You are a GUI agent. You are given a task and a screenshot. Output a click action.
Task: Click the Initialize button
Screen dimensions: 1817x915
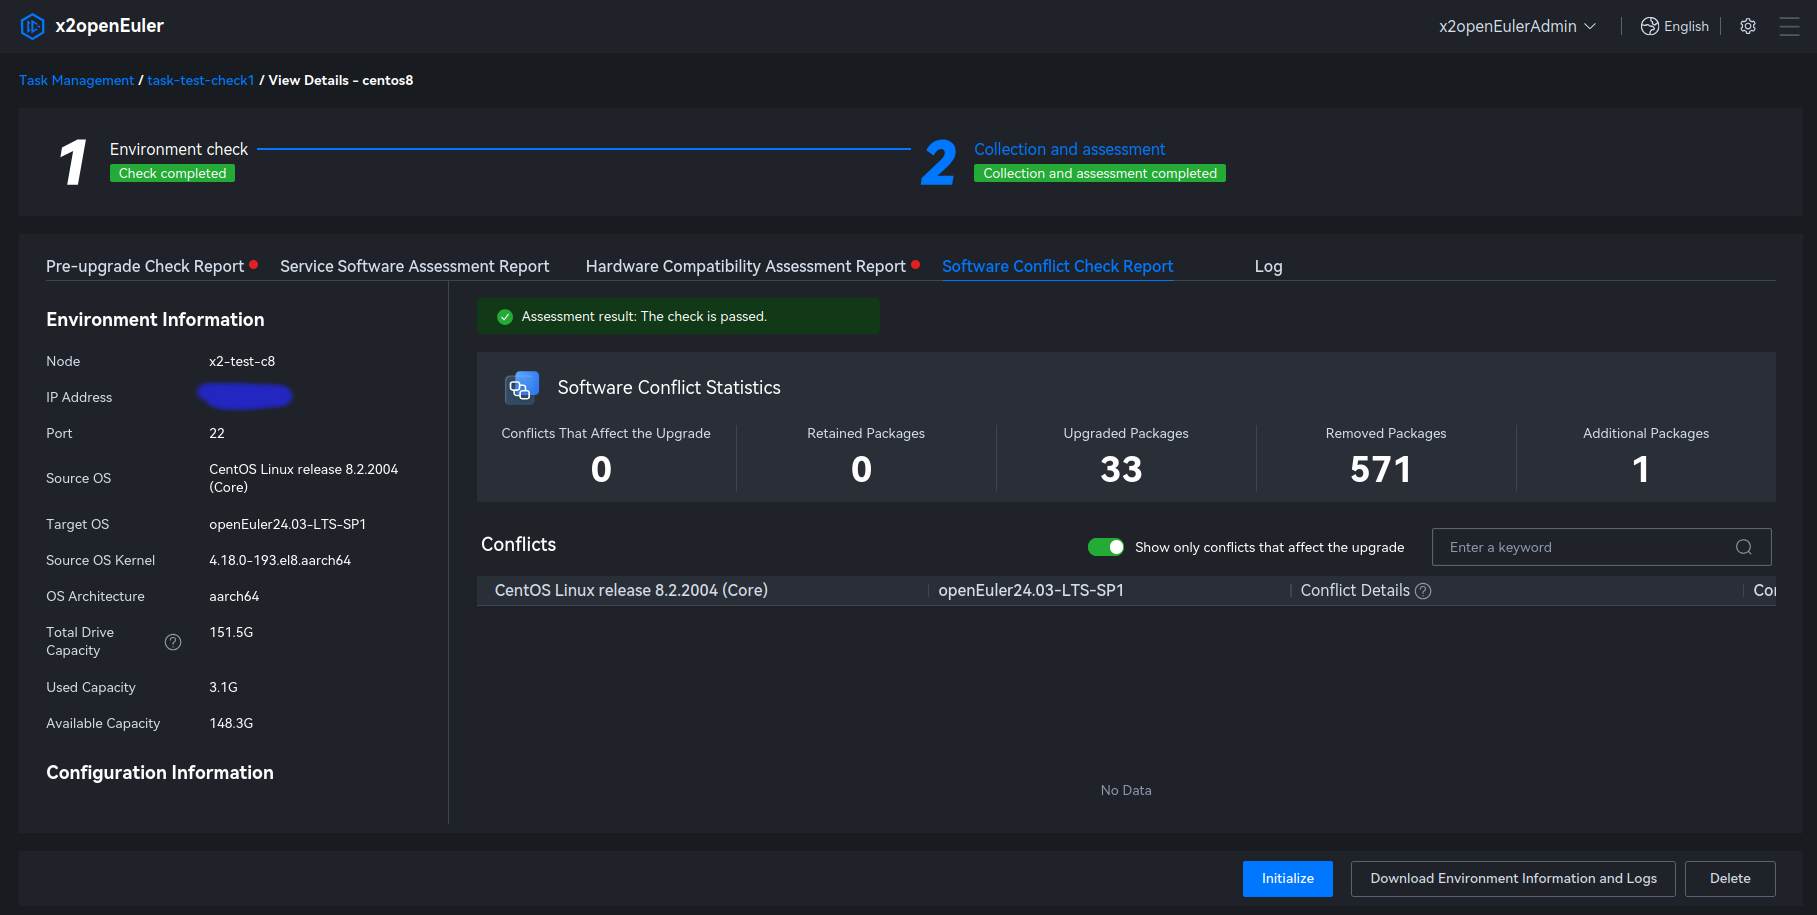(x=1287, y=879)
